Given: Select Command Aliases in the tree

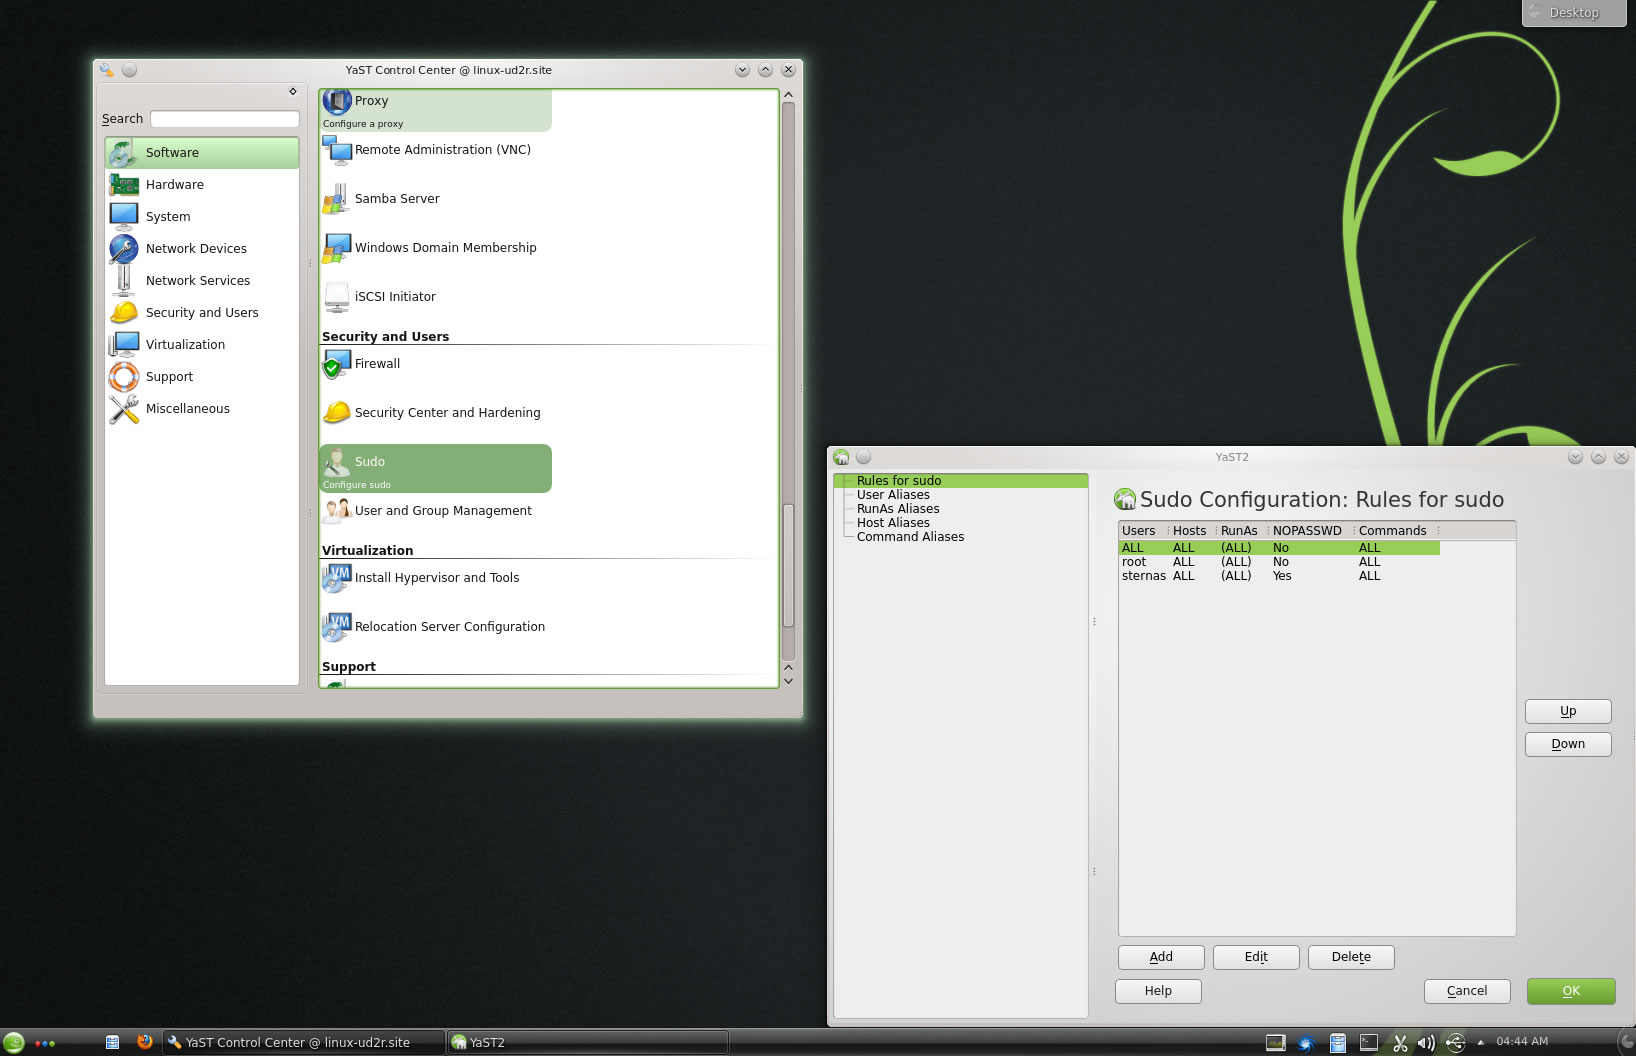Looking at the screenshot, I should [910, 537].
